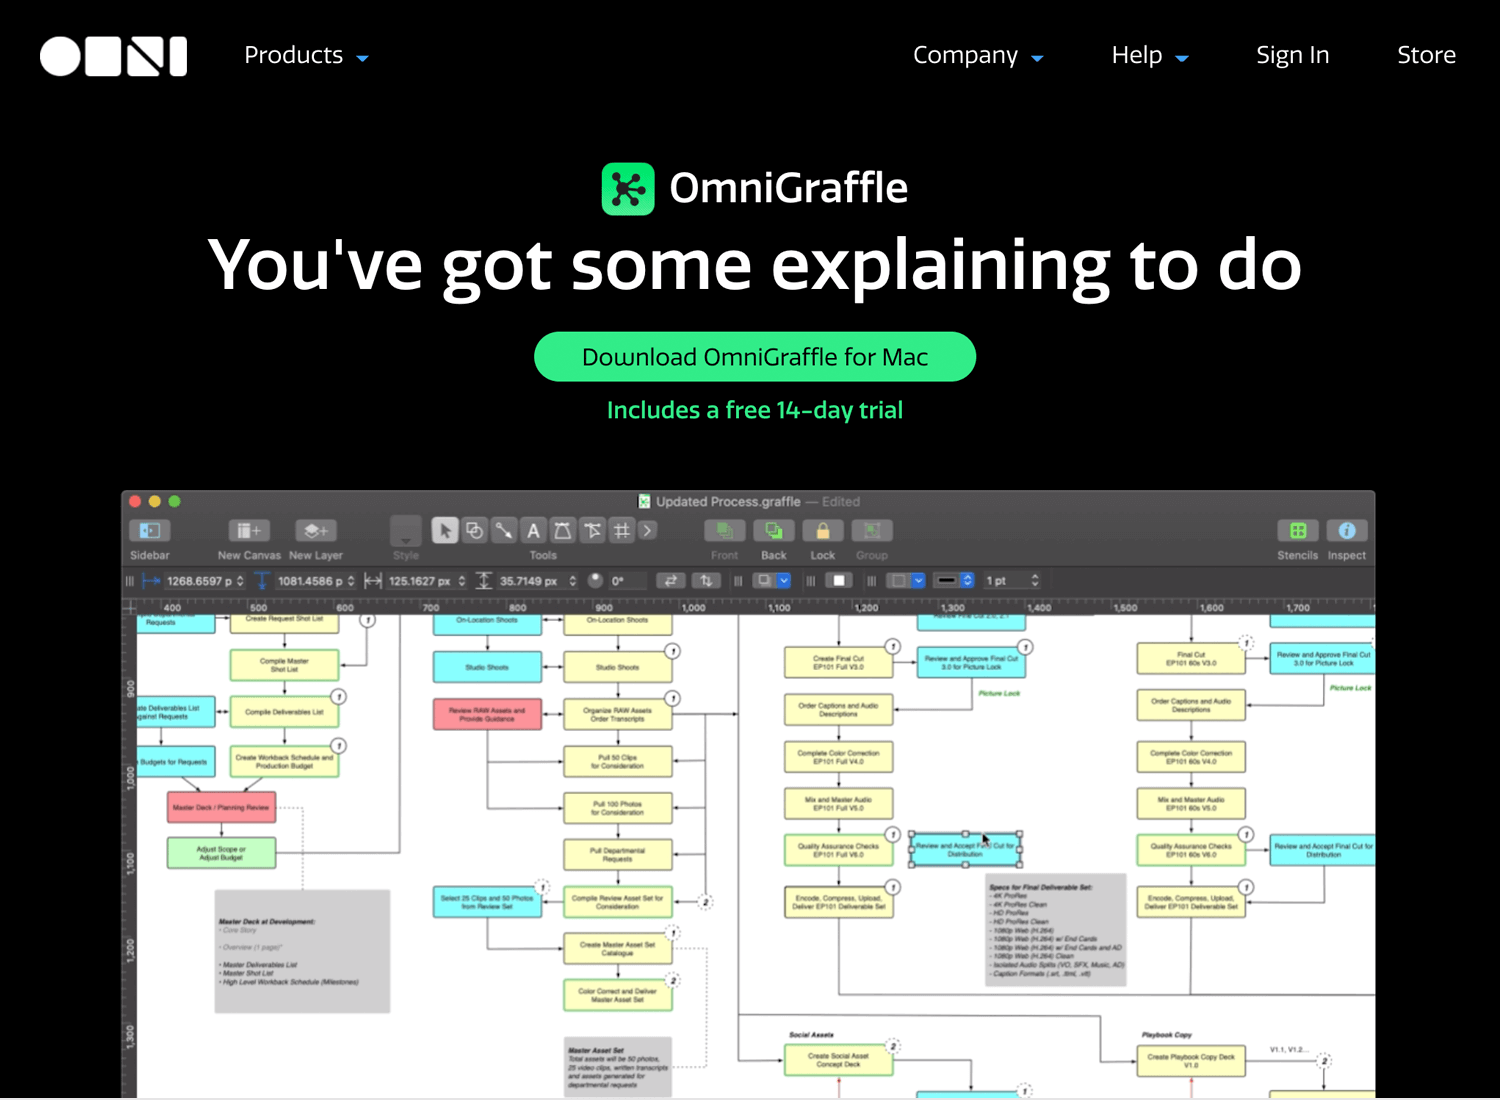Screen dimensions: 1500x1100
Task: Select the Create Master Asset Set Catalogue node
Action: (x=618, y=948)
